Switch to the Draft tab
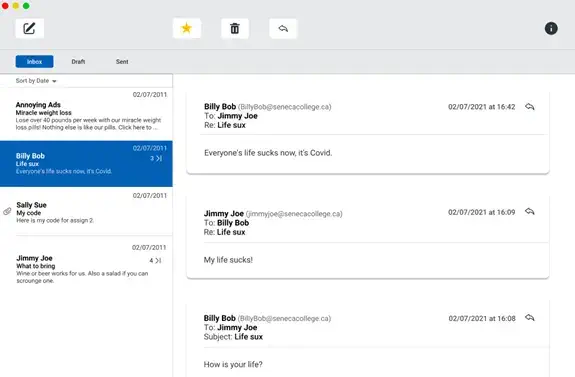This screenshot has width=575, height=377. point(78,62)
